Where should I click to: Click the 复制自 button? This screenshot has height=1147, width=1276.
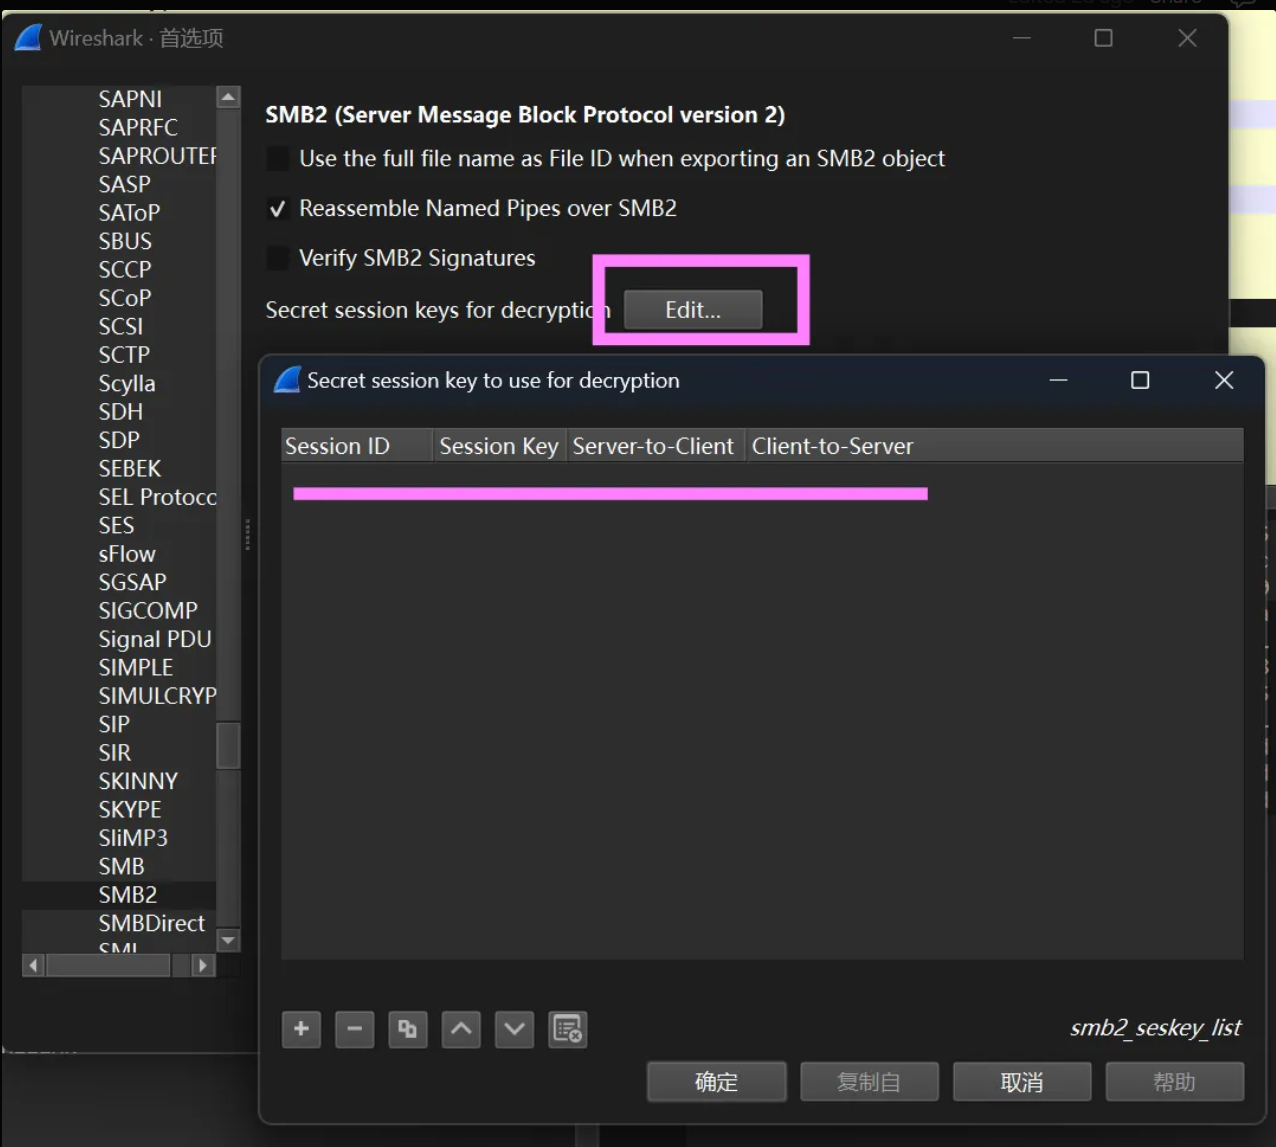click(x=868, y=1082)
